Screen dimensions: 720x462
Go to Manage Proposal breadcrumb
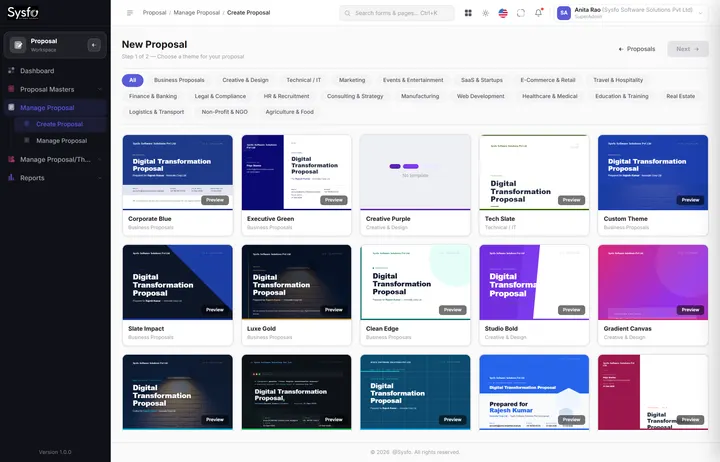point(197,12)
